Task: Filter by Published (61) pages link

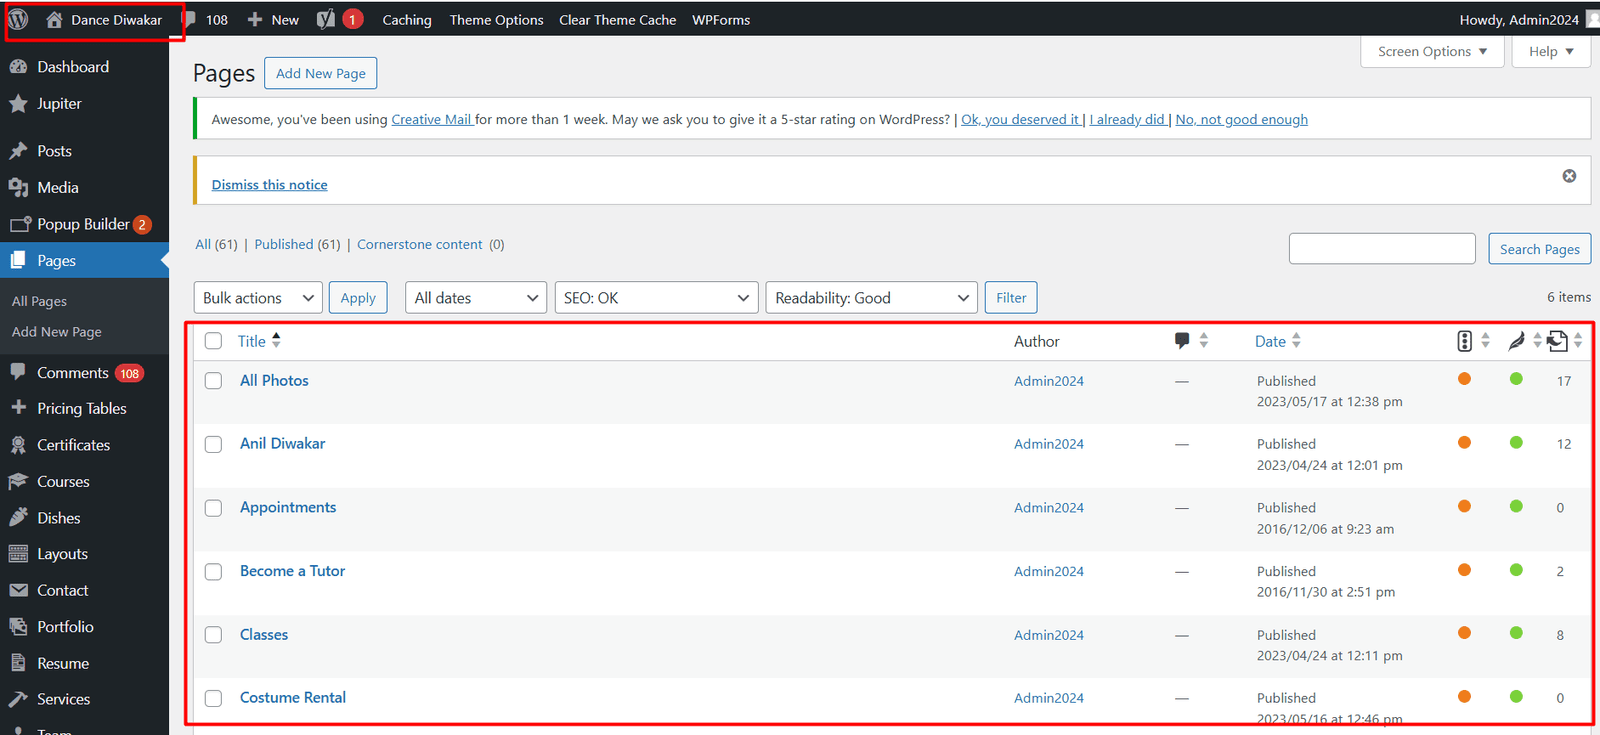Action: (297, 244)
